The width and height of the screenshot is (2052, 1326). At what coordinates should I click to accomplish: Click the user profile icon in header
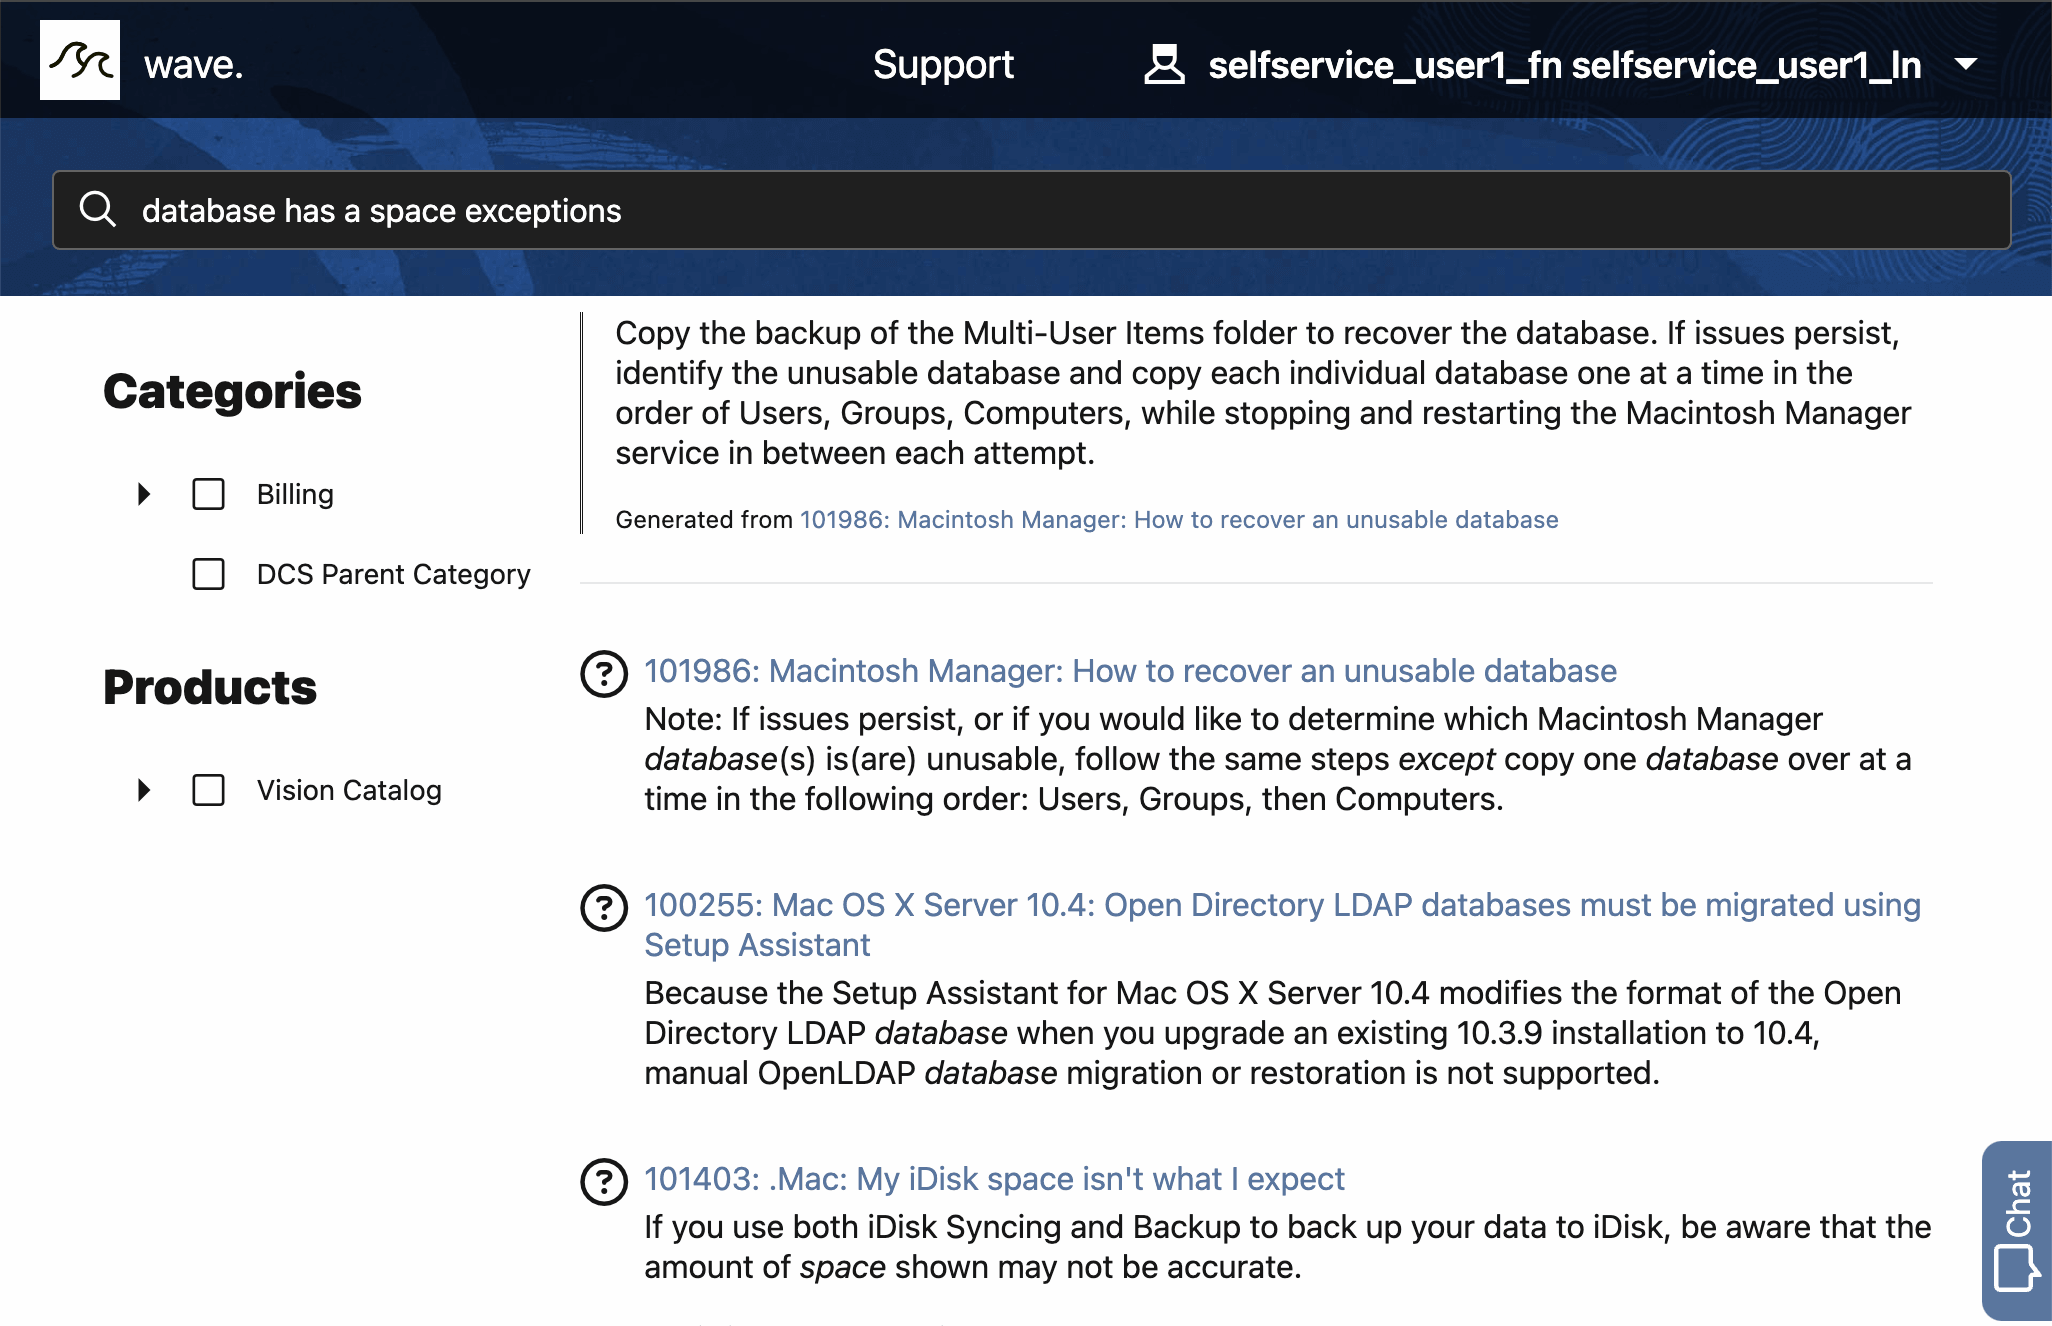(1163, 63)
